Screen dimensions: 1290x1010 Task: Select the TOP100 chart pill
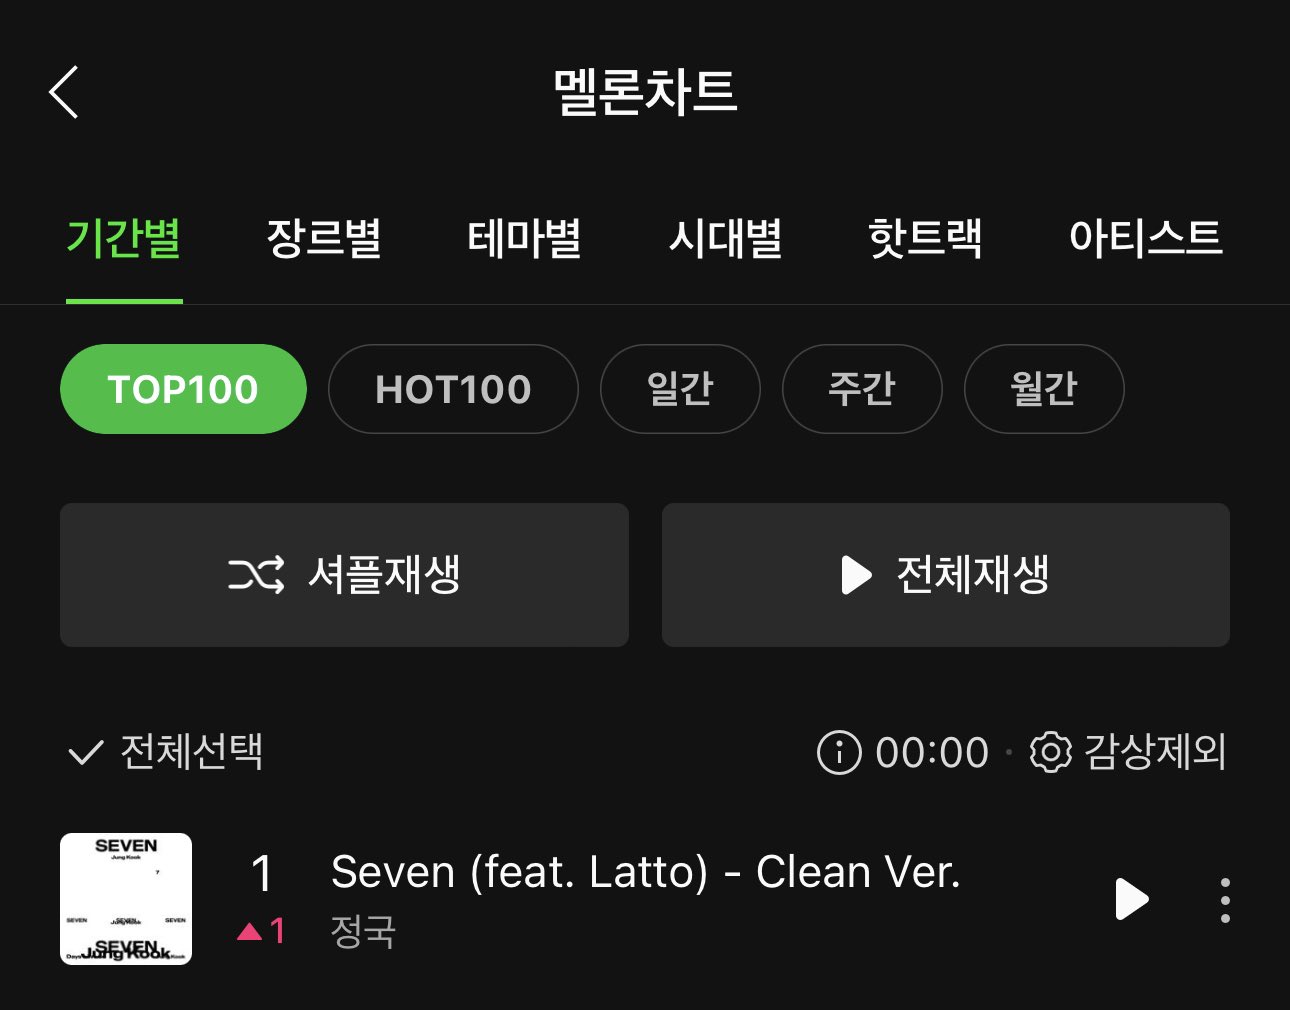[183, 389]
